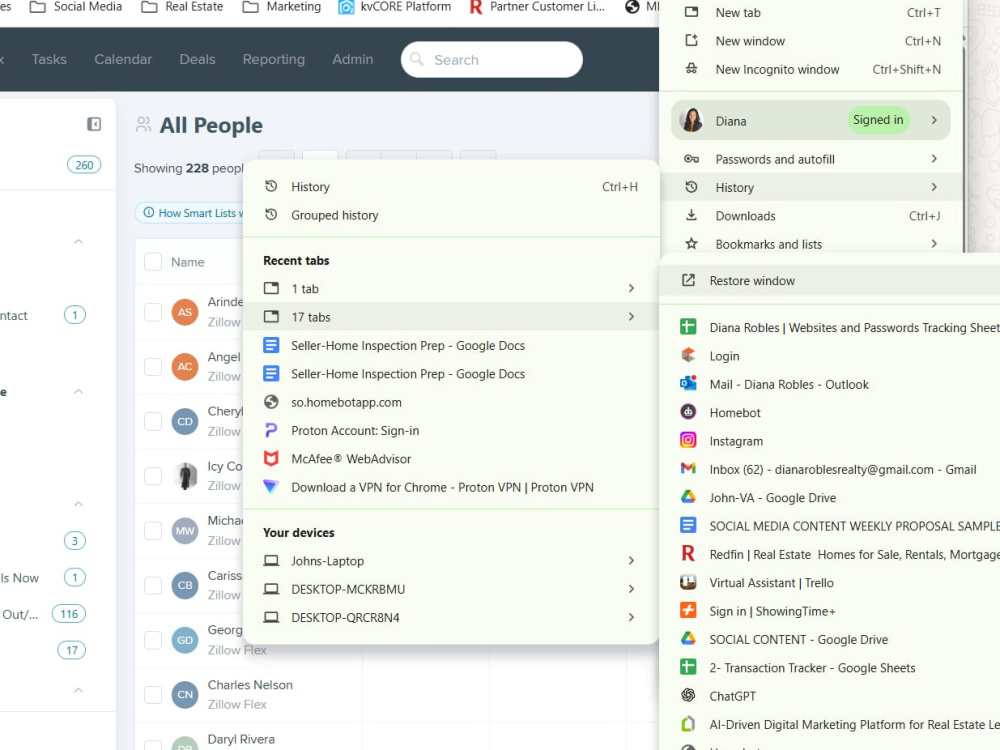Check the box for the MW contact row

tap(153, 531)
